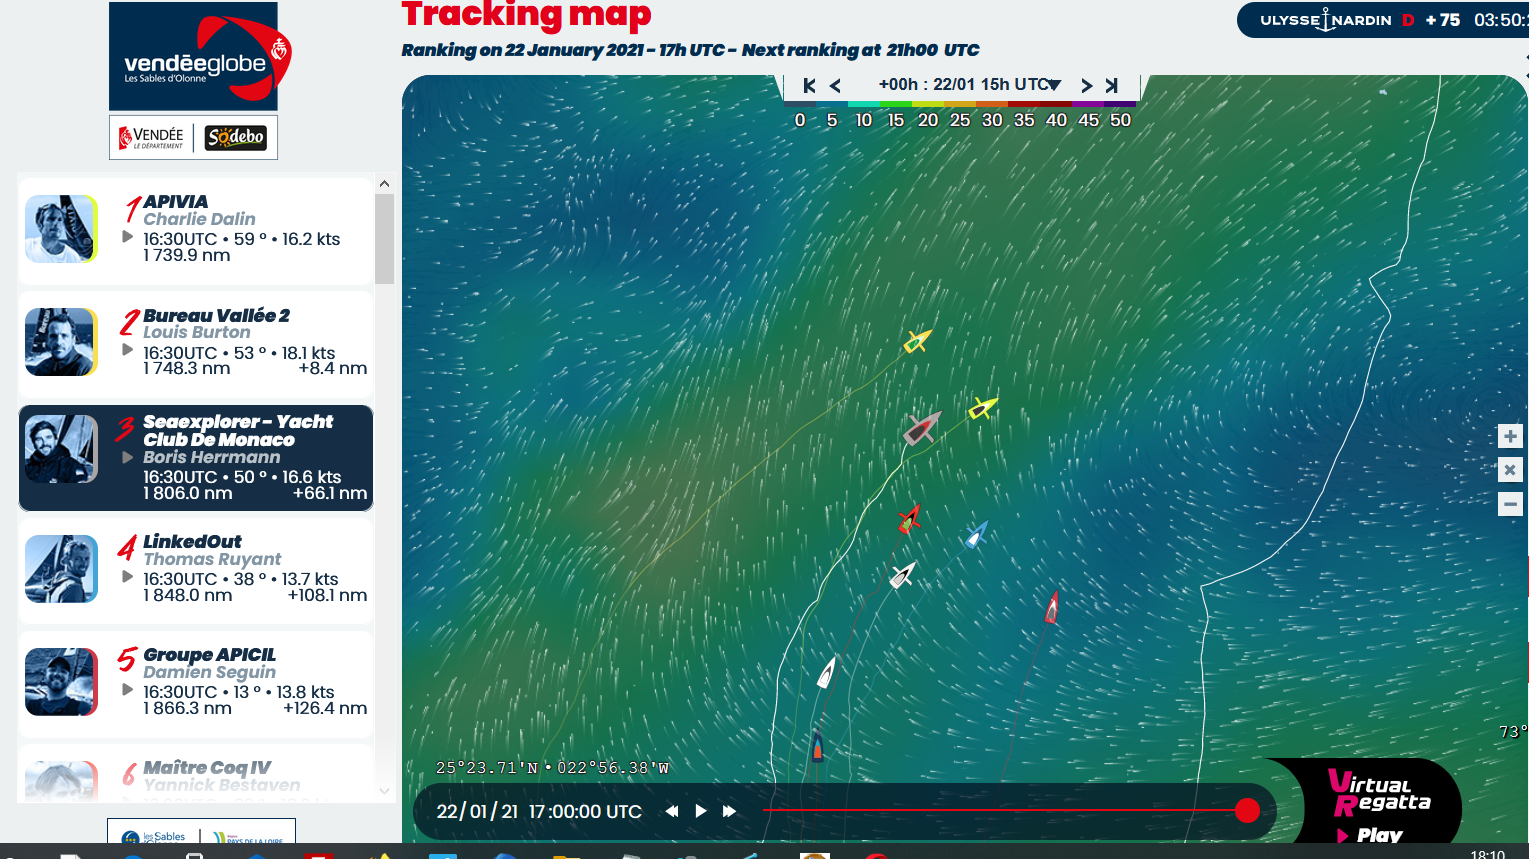The width and height of the screenshot is (1529, 859).
Task: Click the ranking list scroll down arrow
Action: (384, 791)
